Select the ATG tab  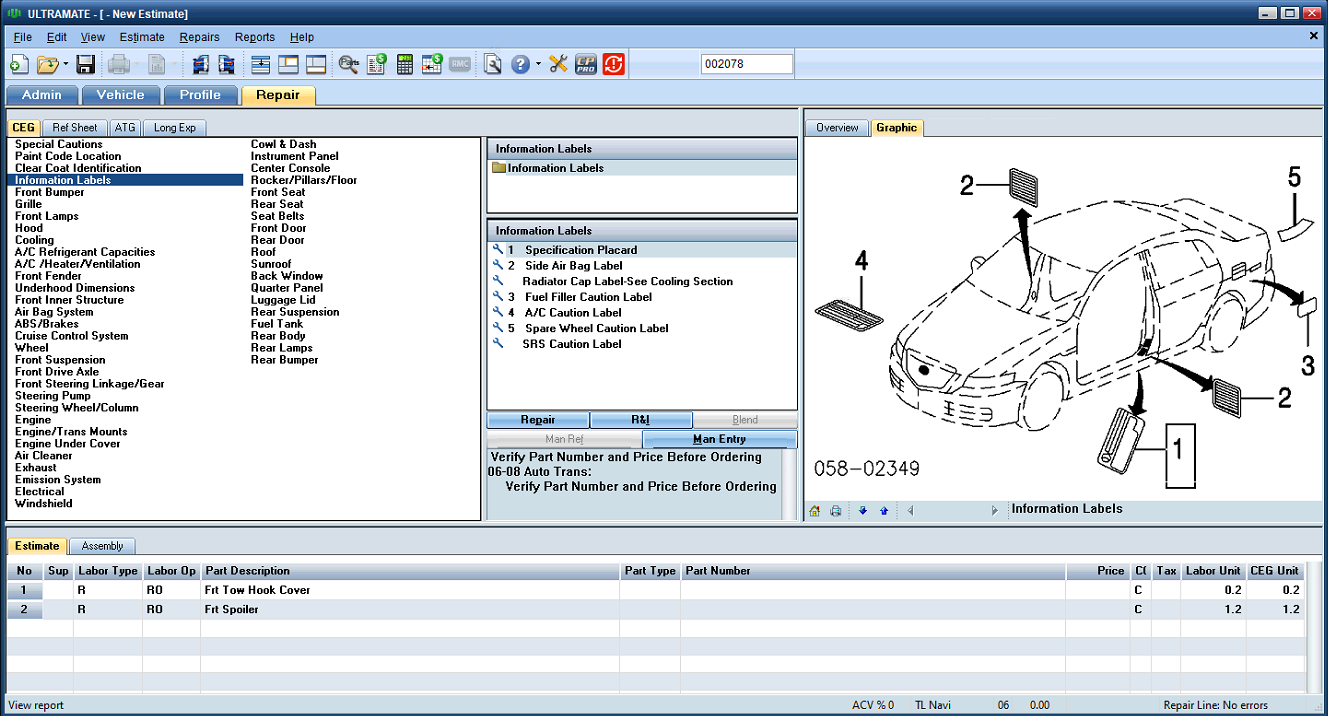pyautogui.click(x=125, y=128)
